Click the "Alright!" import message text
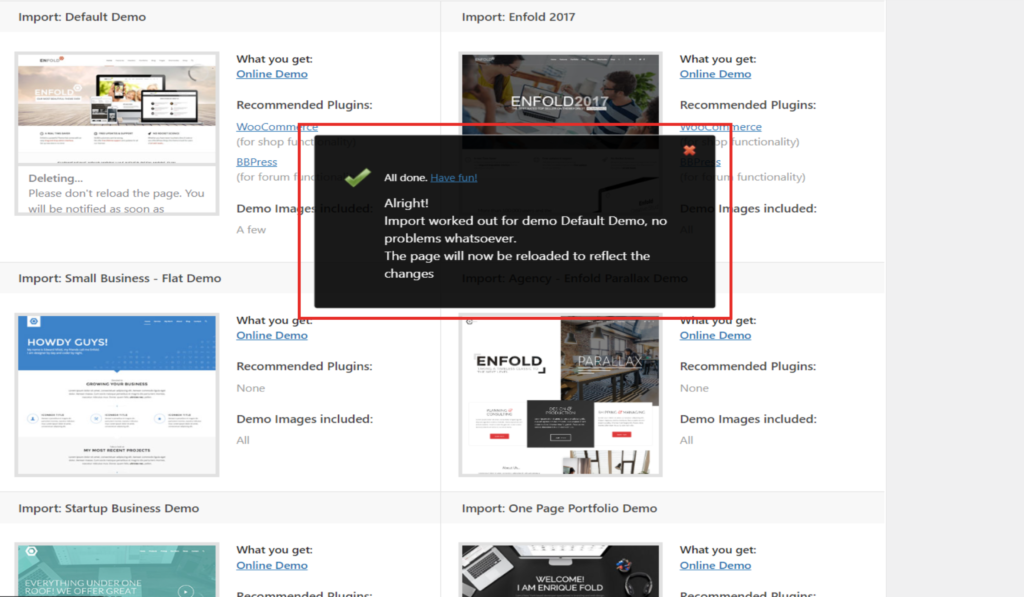Screen dimensions: 1024x597 pos(406,203)
